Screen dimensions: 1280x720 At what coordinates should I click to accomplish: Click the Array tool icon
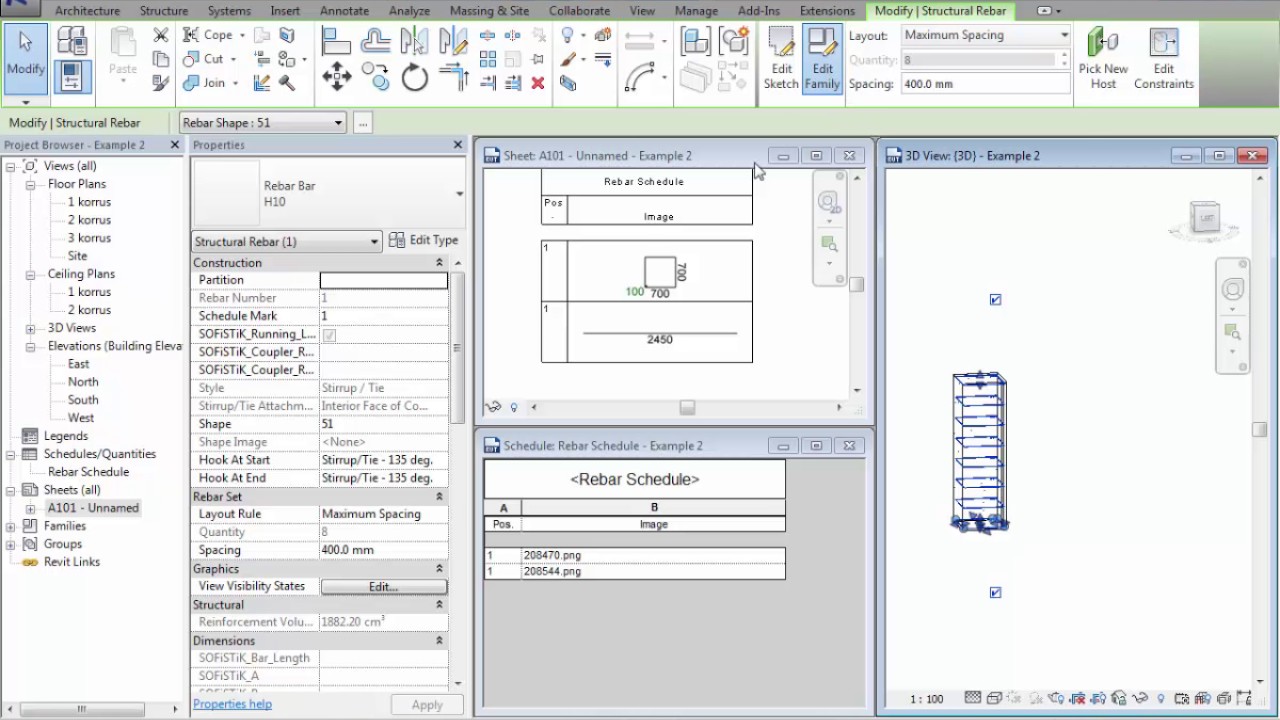[x=488, y=59]
